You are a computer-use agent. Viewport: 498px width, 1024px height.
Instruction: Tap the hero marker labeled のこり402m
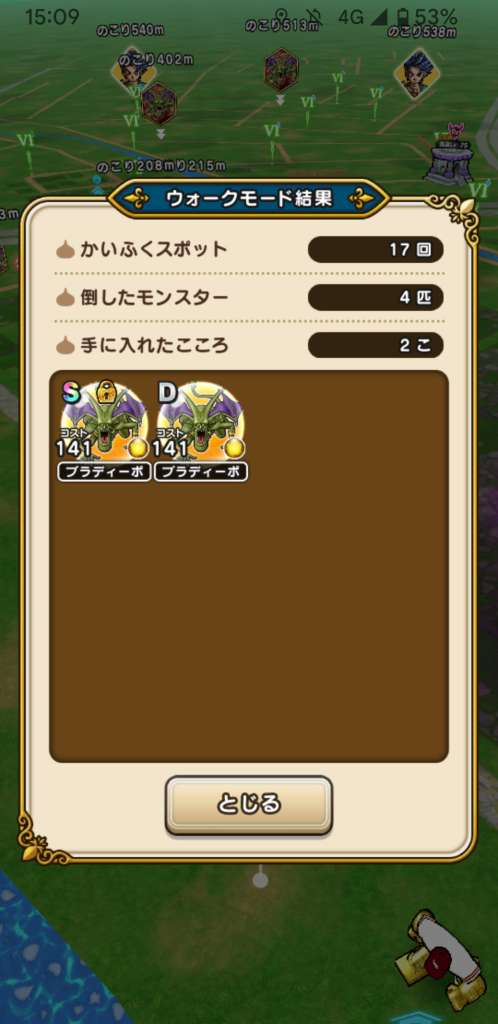pos(134,71)
